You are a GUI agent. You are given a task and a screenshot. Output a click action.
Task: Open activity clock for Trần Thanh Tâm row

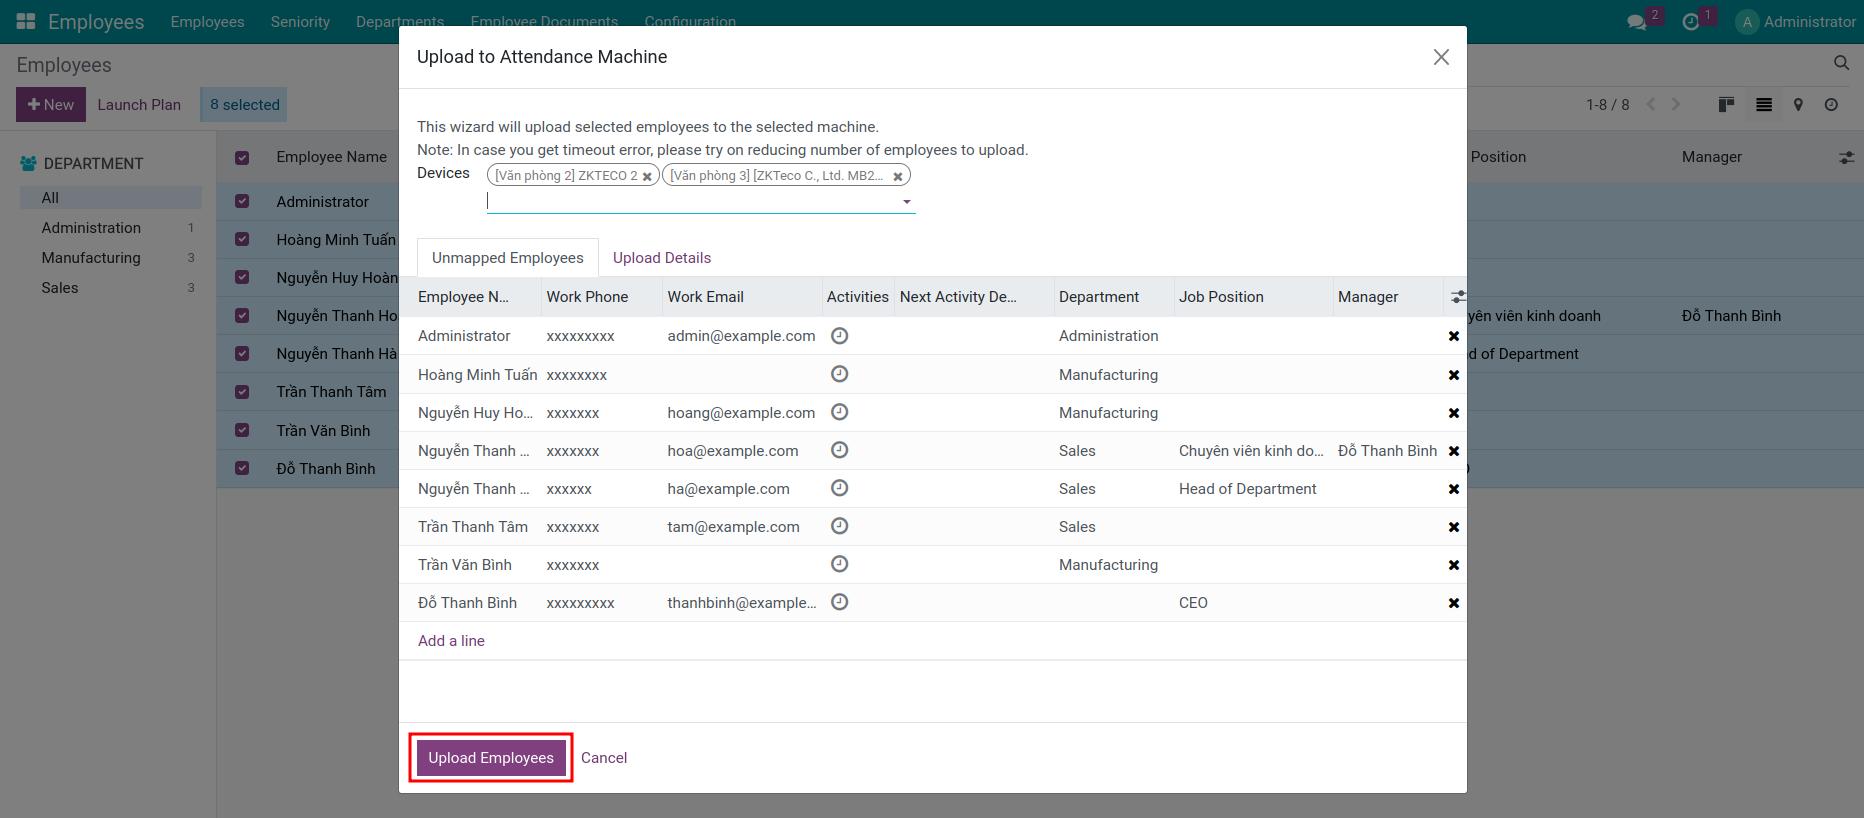click(840, 526)
